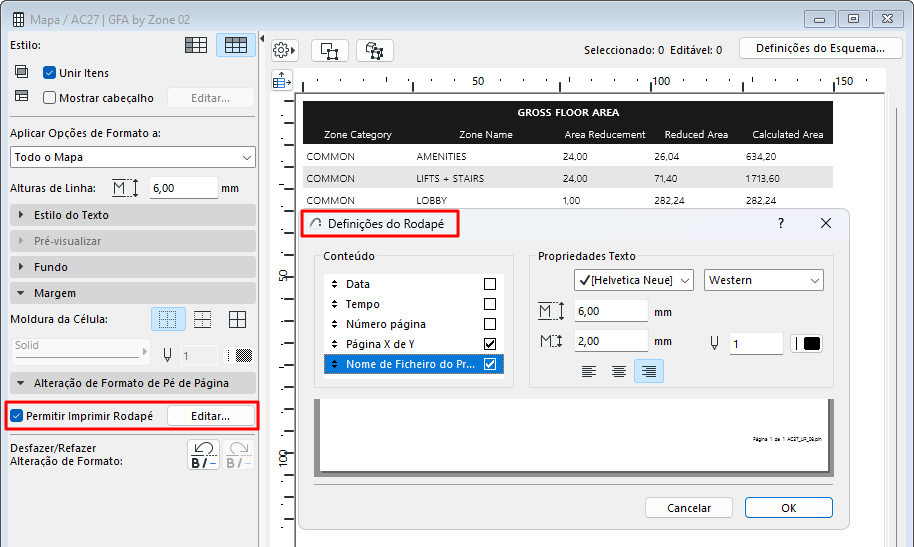Collapse left panel with the small arrow
This screenshot has width=914, height=547.
tap(262, 38)
